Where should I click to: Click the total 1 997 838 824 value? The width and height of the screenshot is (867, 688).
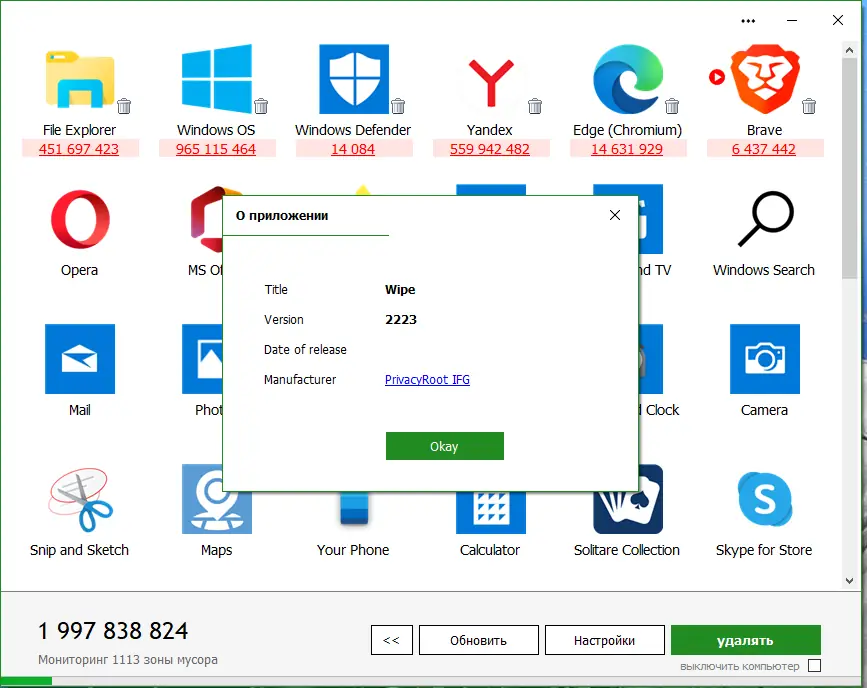click(113, 630)
